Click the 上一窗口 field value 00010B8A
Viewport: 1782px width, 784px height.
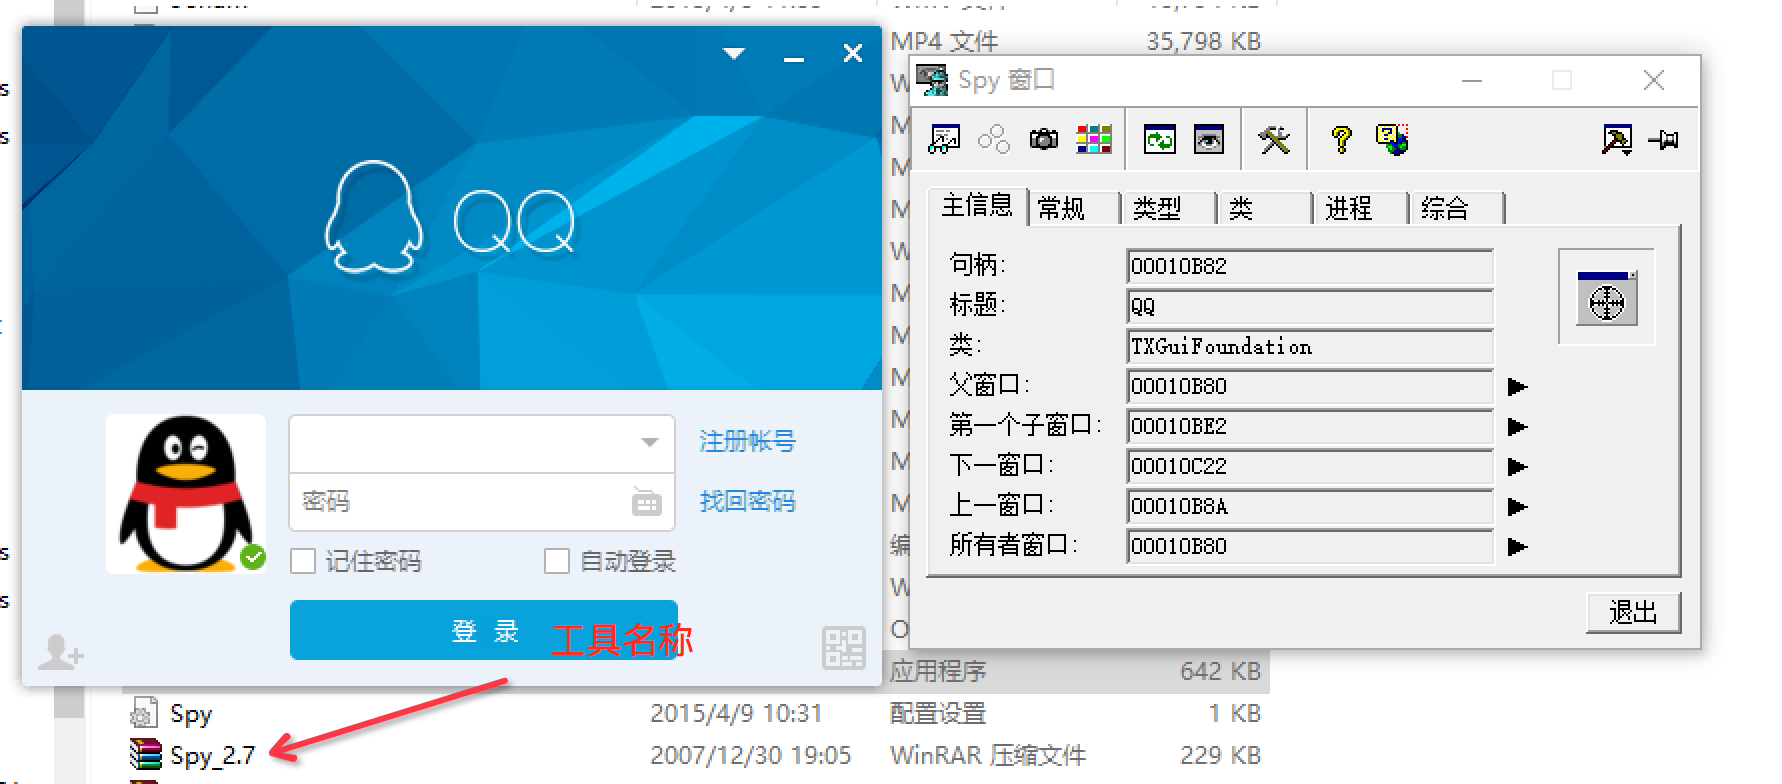pyautogui.click(x=1309, y=506)
